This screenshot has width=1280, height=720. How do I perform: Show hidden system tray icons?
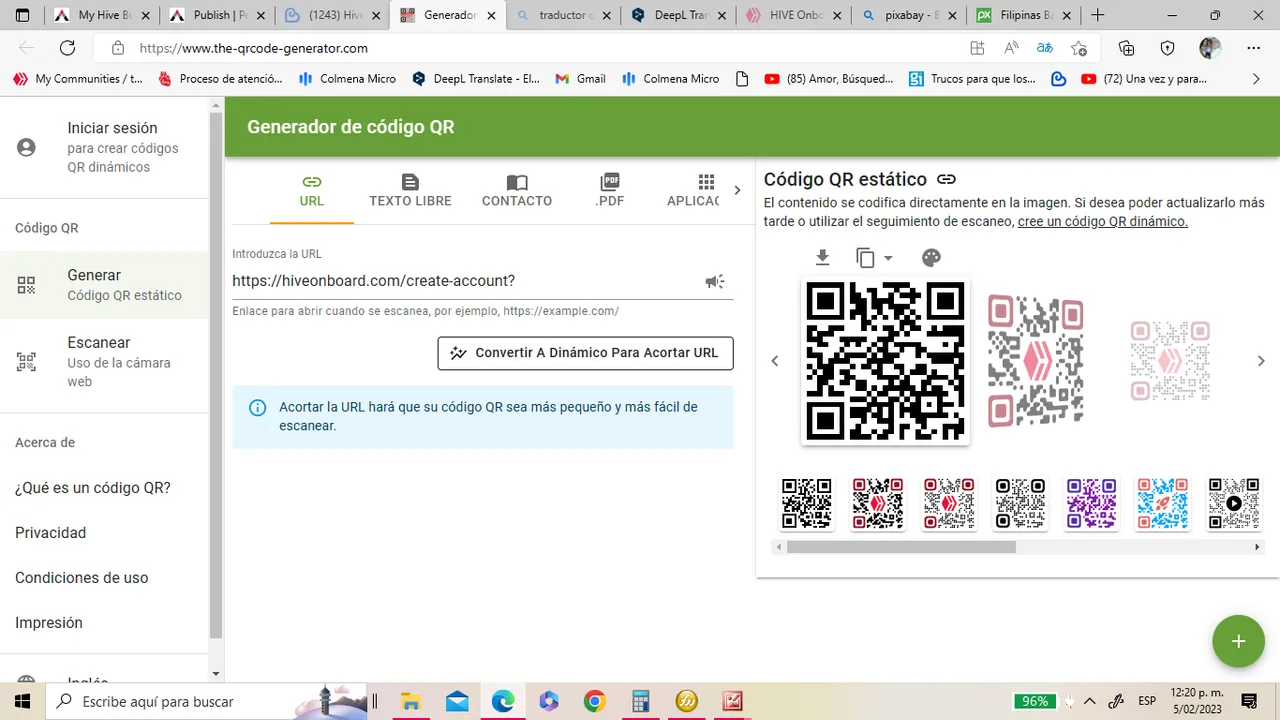click(x=1089, y=701)
